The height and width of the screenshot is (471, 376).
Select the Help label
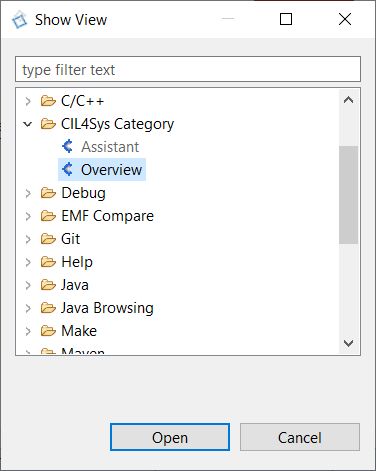point(77,262)
